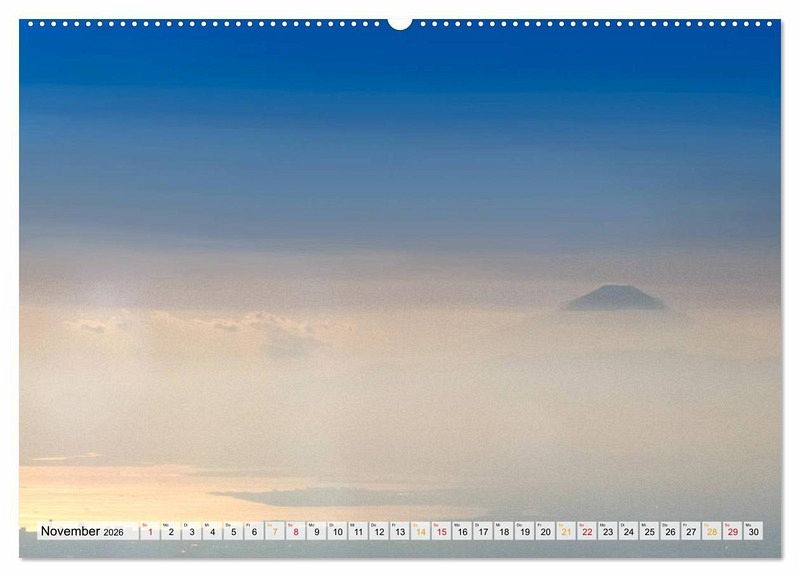Select day 27 in the calendar strip
Image resolution: width=800 pixels, height=577 pixels.
pos(691,531)
